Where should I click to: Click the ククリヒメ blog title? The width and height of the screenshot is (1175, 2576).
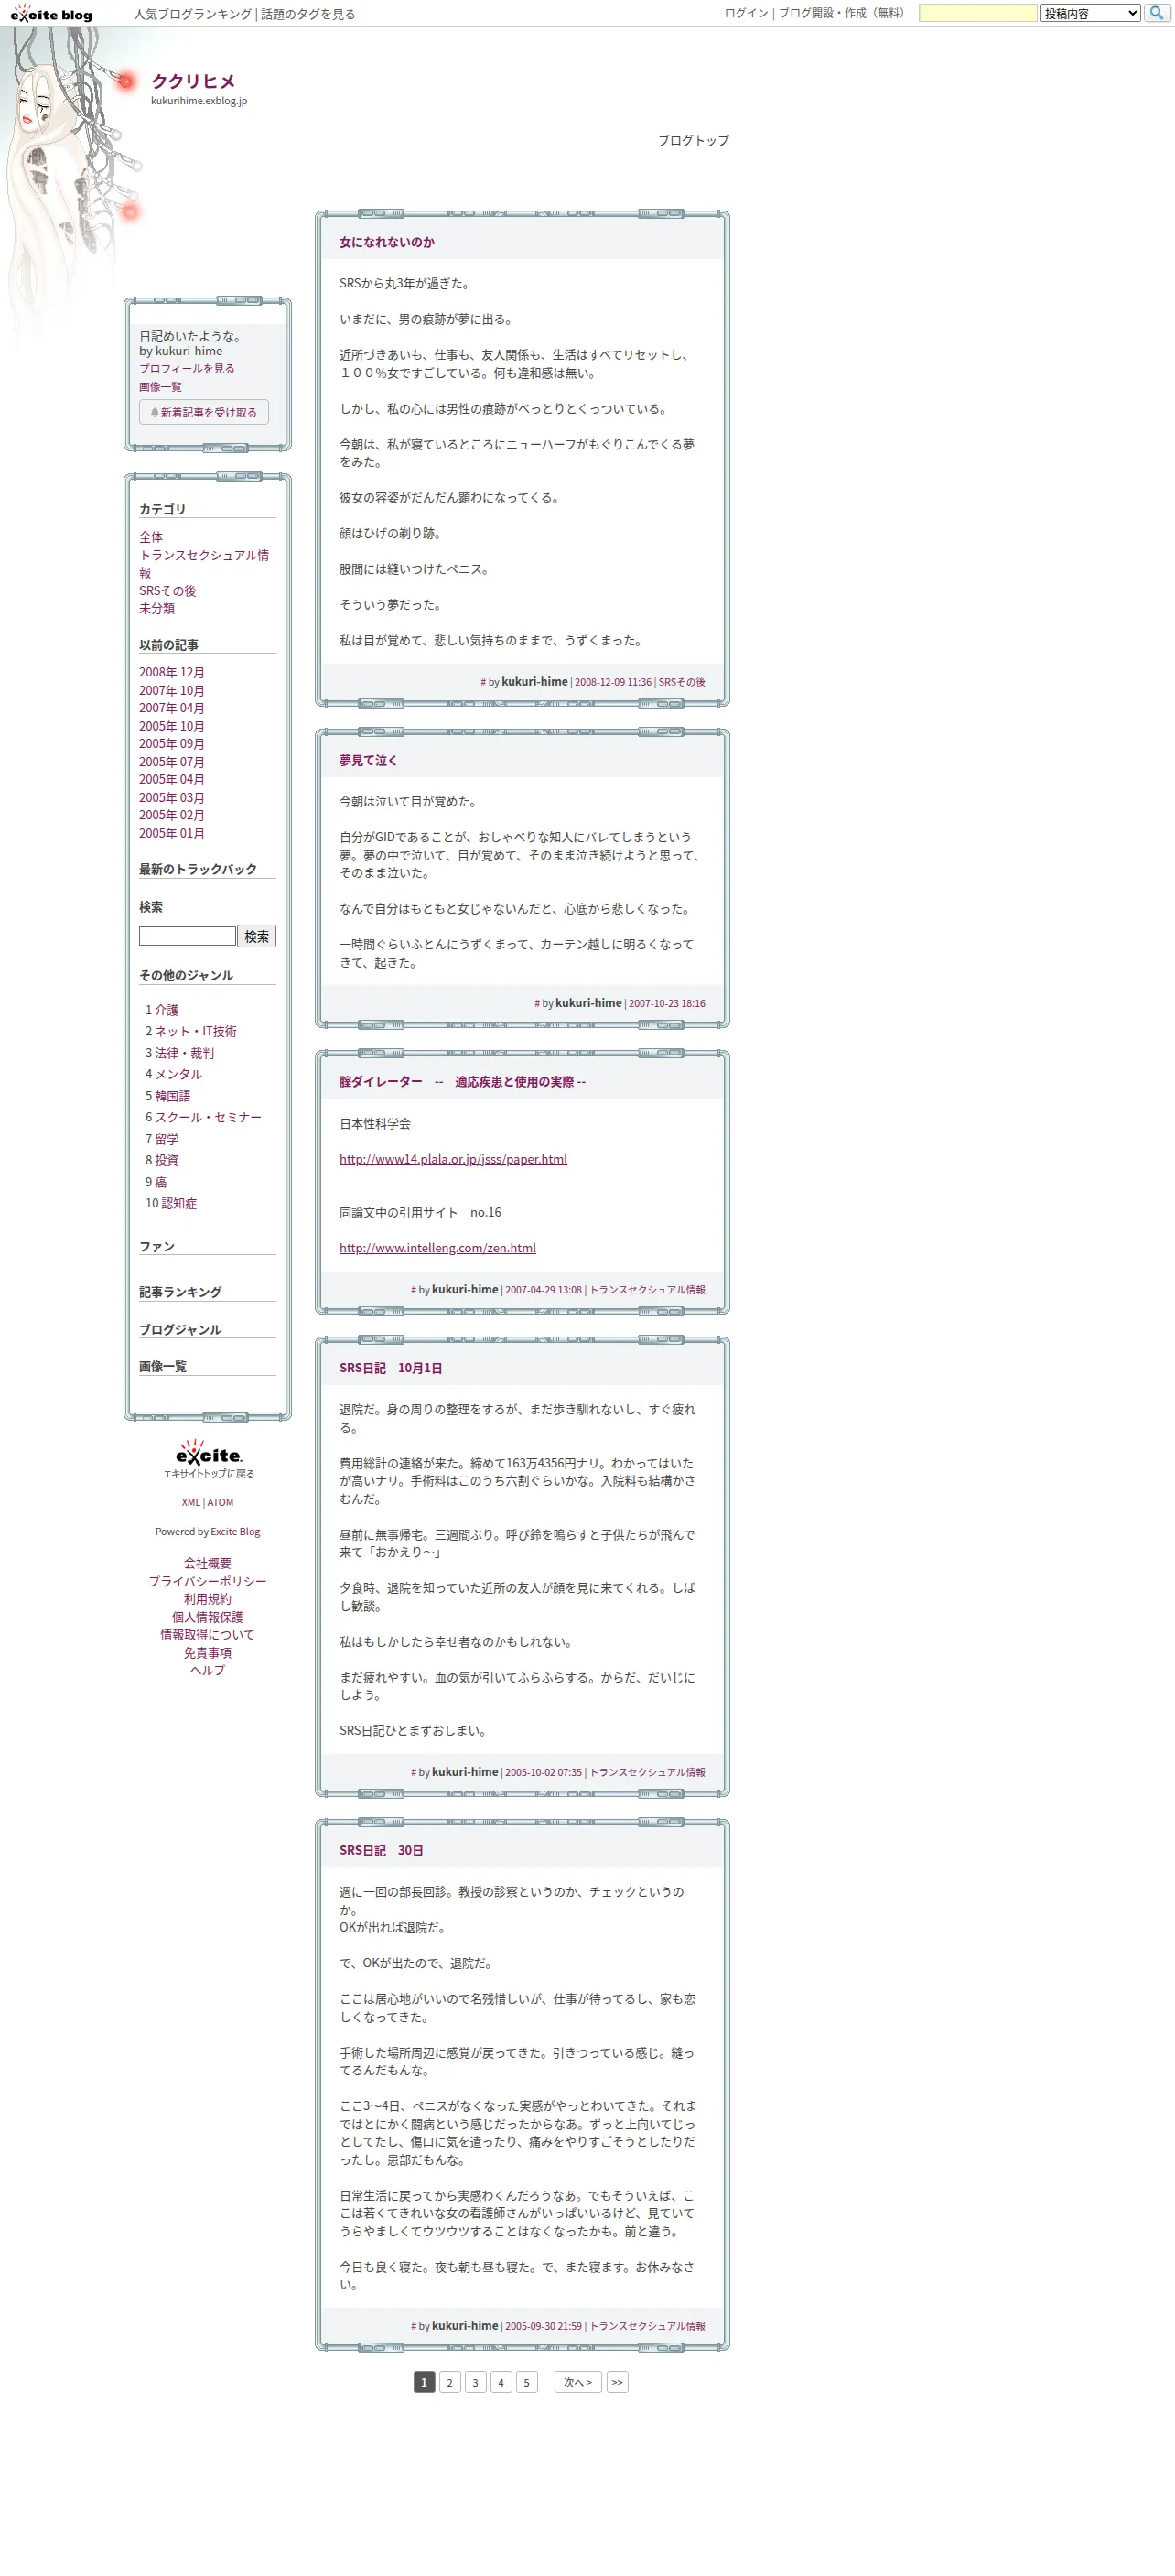click(x=193, y=81)
